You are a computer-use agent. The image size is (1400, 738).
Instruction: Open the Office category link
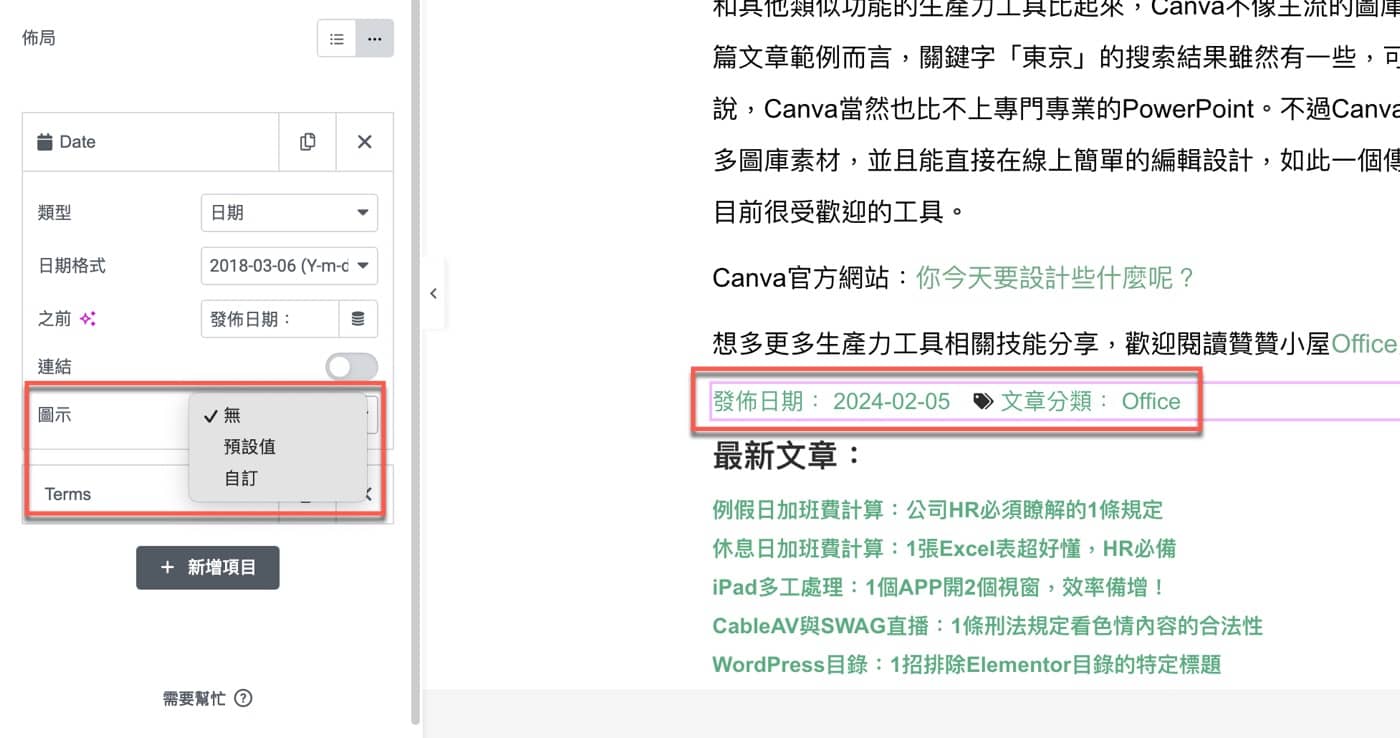pos(1151,401)
